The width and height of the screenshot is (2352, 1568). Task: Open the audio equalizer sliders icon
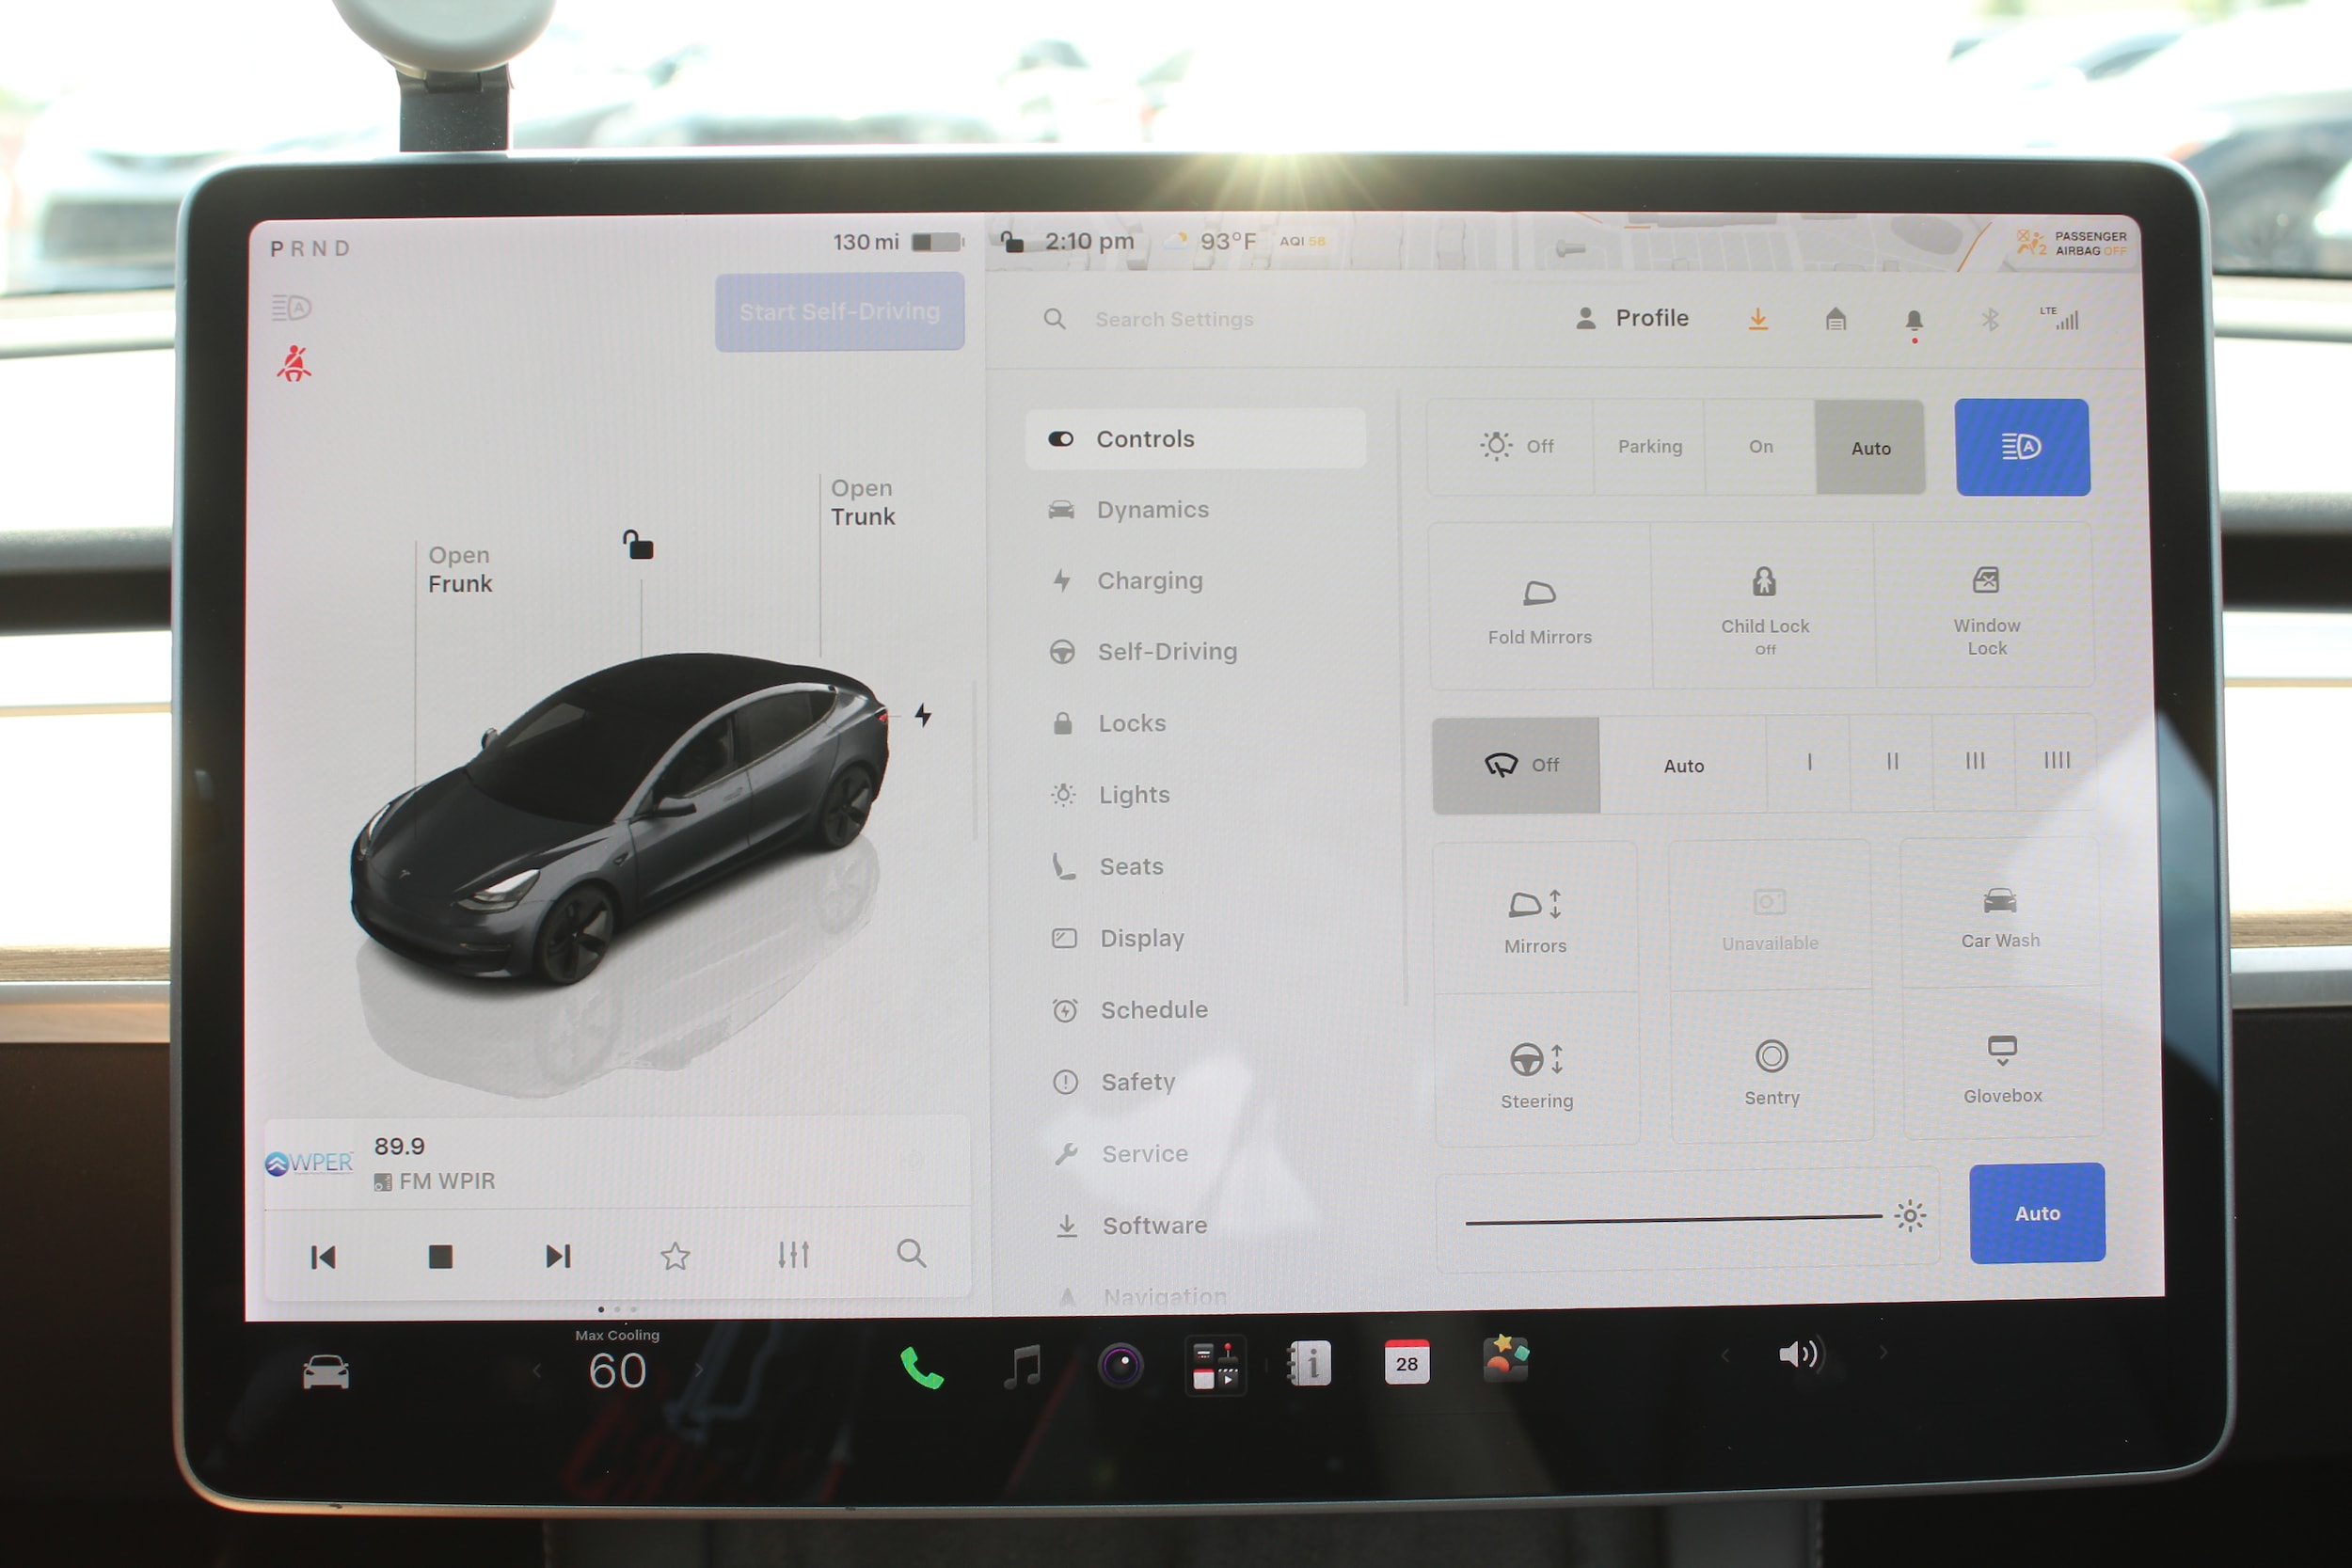pyautogui.click(x=793, y=1254)
